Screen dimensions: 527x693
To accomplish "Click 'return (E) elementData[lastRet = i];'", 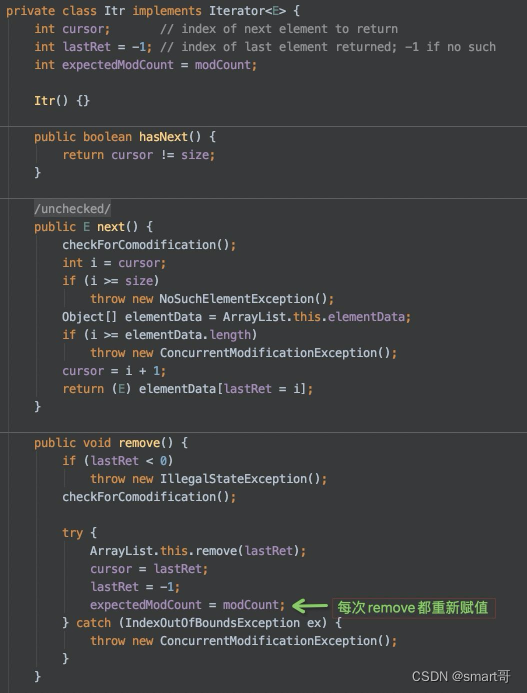I will (187, 389).
